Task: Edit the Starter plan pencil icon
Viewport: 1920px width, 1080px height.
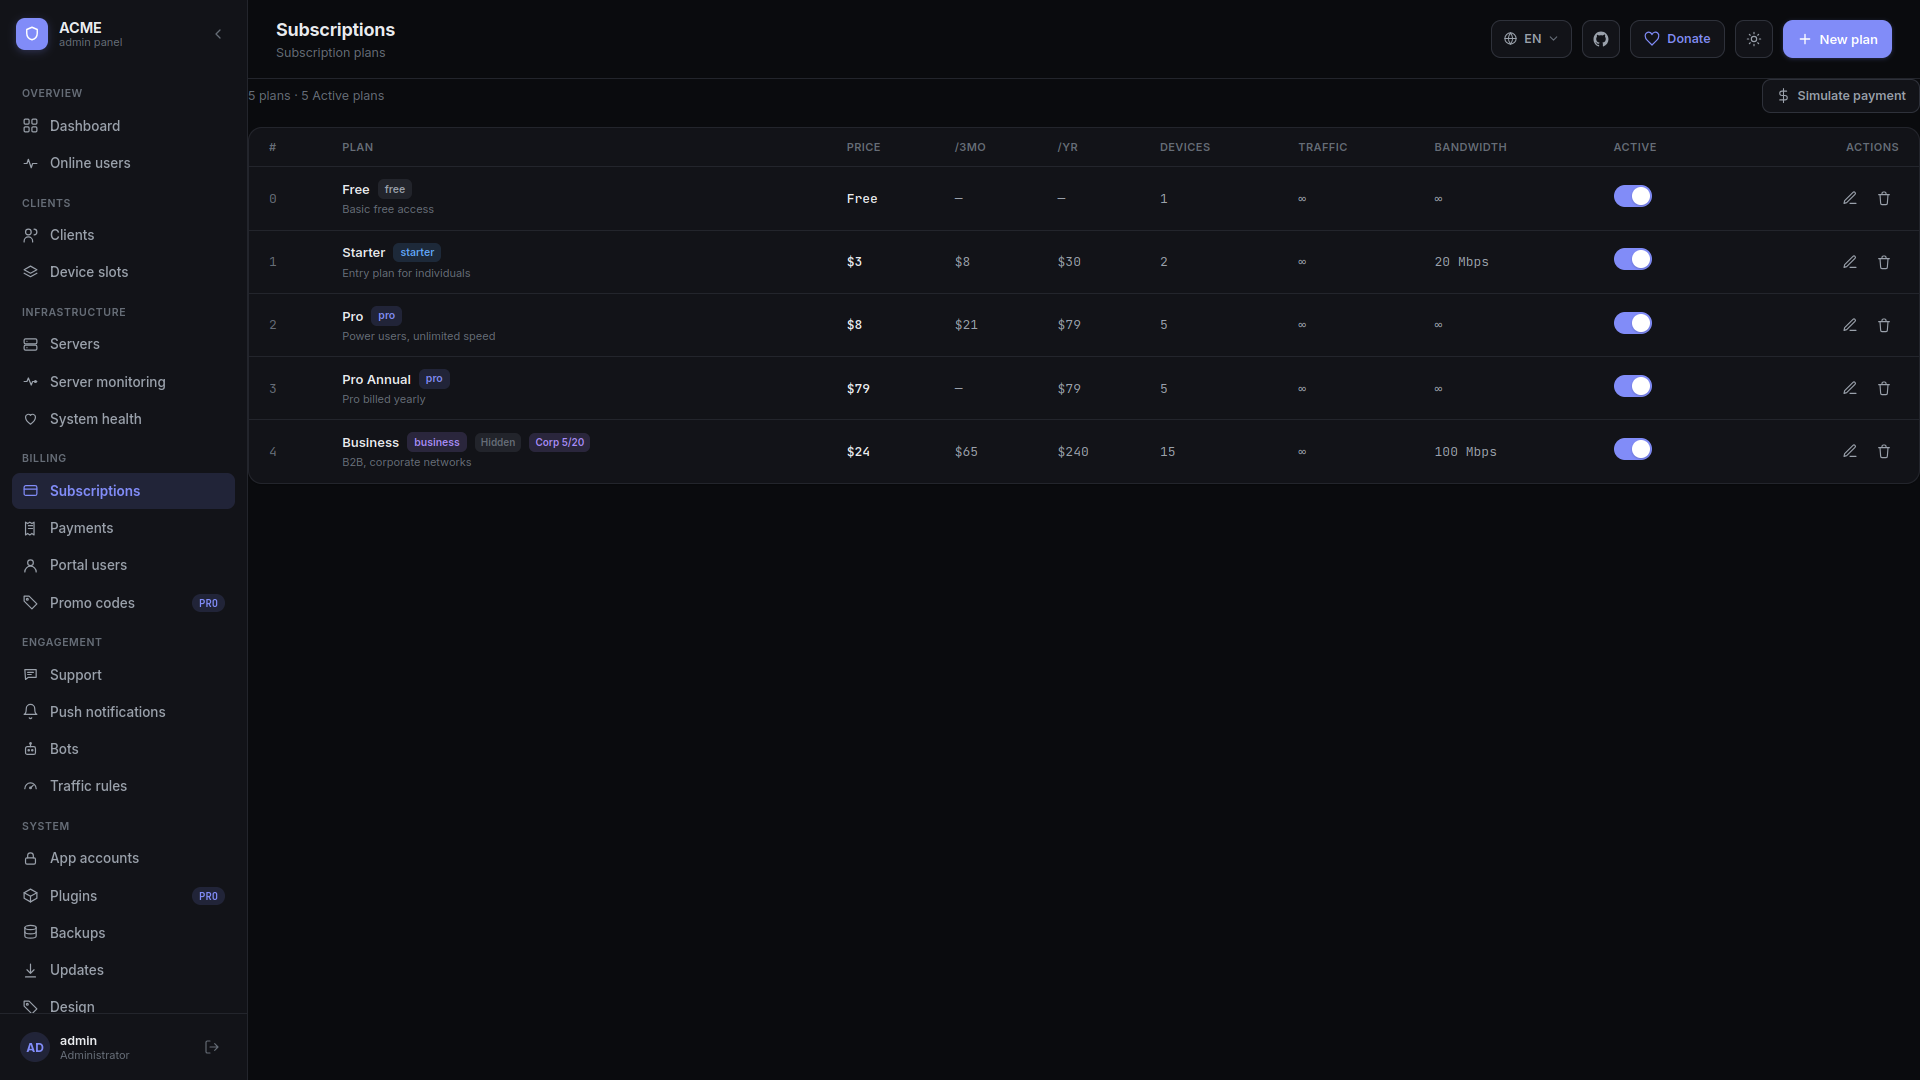Action: tap(1850, 262)
